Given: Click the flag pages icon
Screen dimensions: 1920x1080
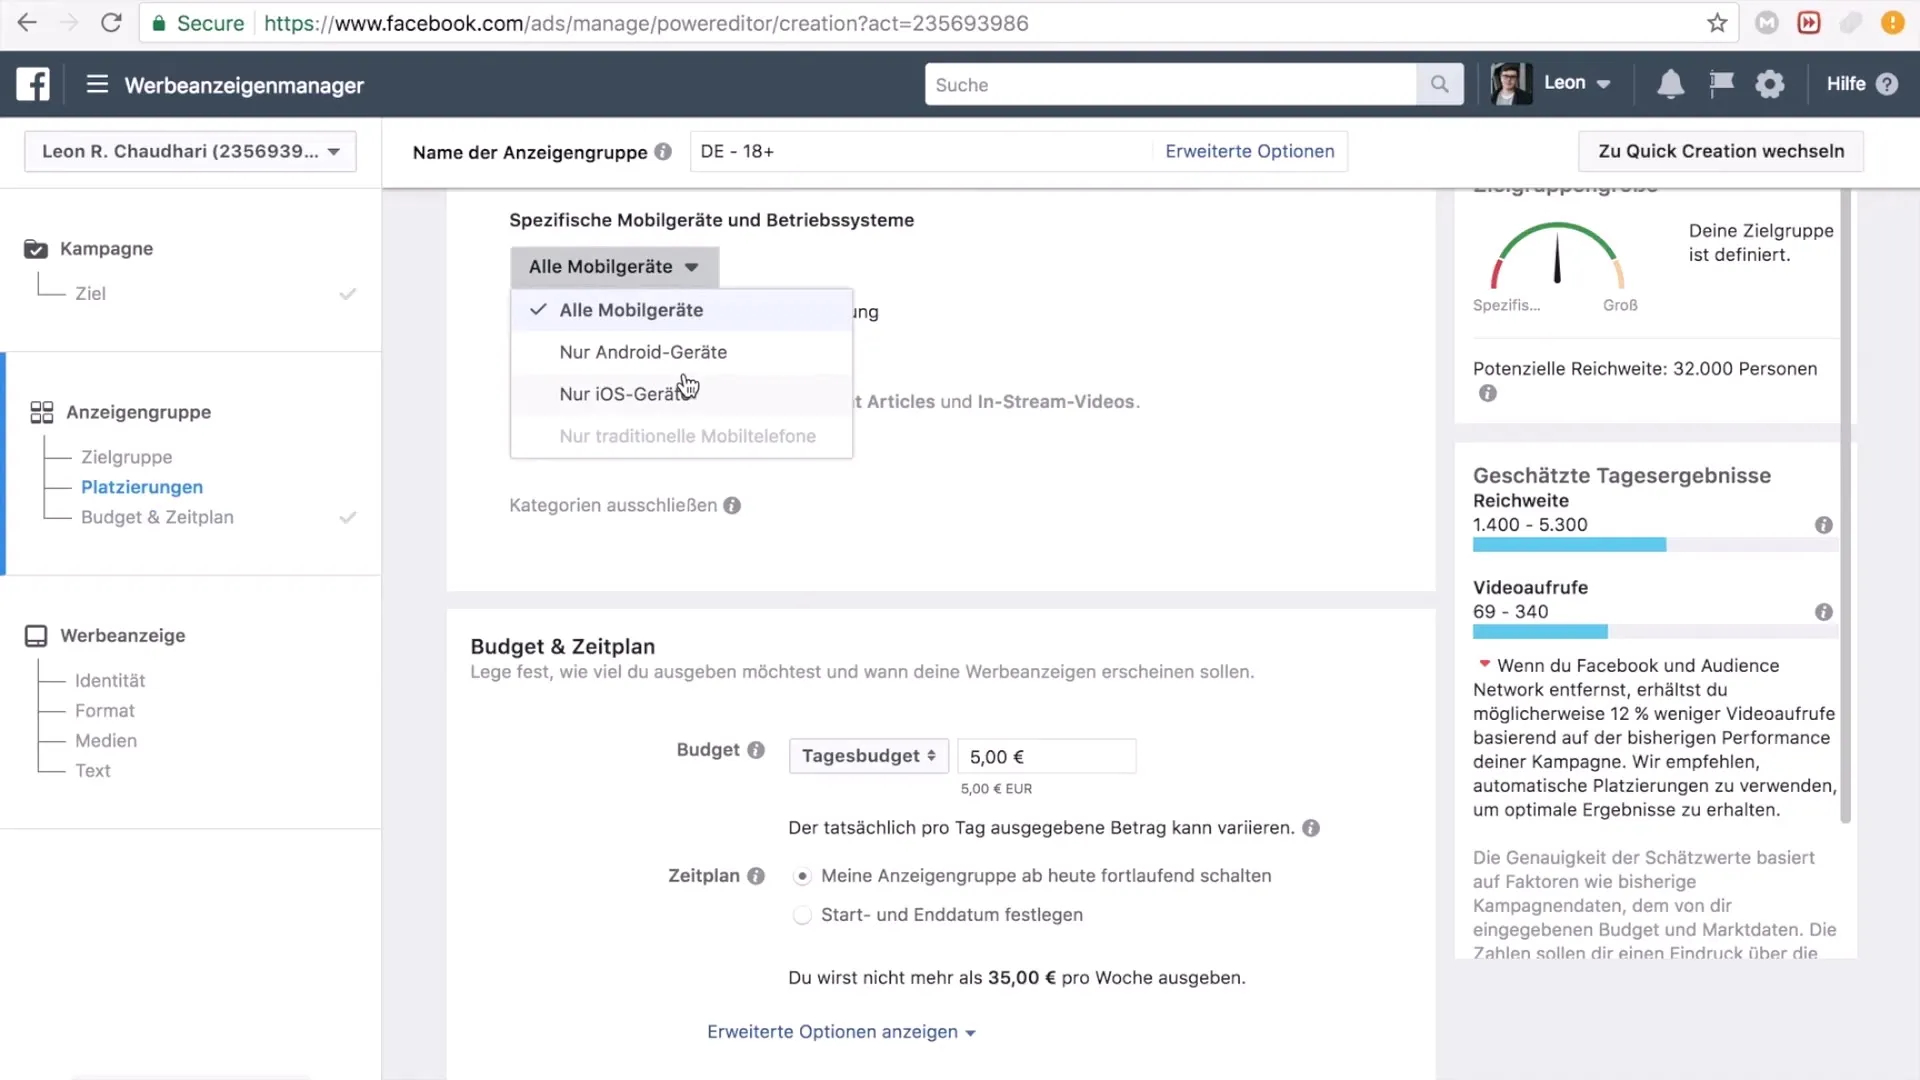Looking at the screenshot, I should 1721,84.
